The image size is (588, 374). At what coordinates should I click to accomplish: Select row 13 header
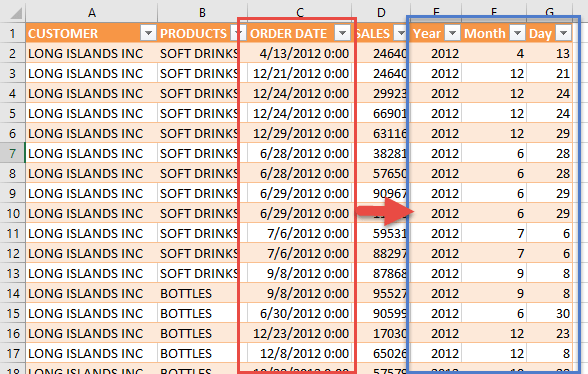12,273
